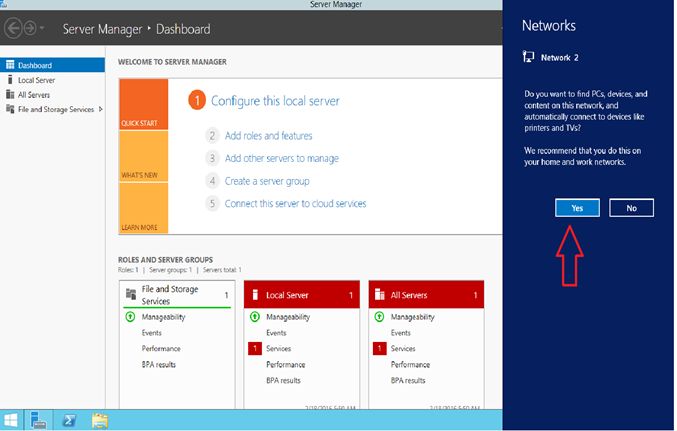
Task: Click the File and Storage Services sidebar icon
Action: coord(10,109)
